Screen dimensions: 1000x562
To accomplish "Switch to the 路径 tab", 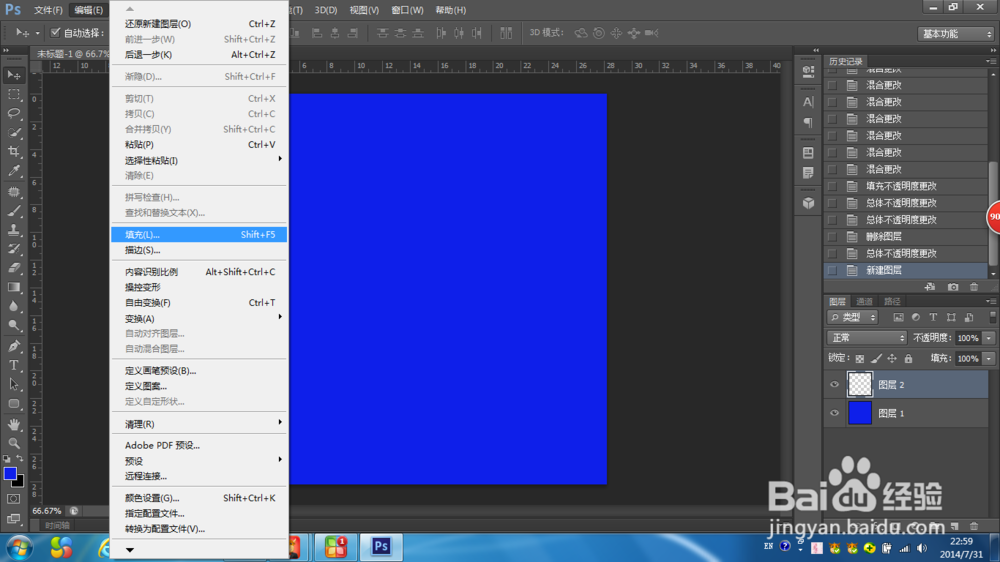I will coord(892,302).
